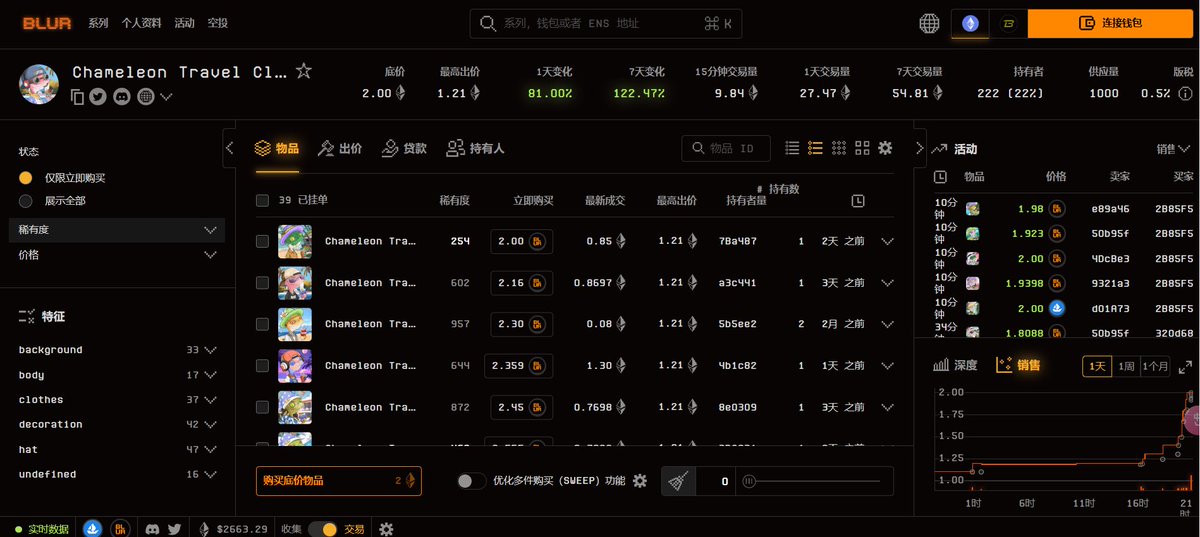Click the 连接钱包 connect wallet button
The image size is (1200, 537).
coord(1110,23)
